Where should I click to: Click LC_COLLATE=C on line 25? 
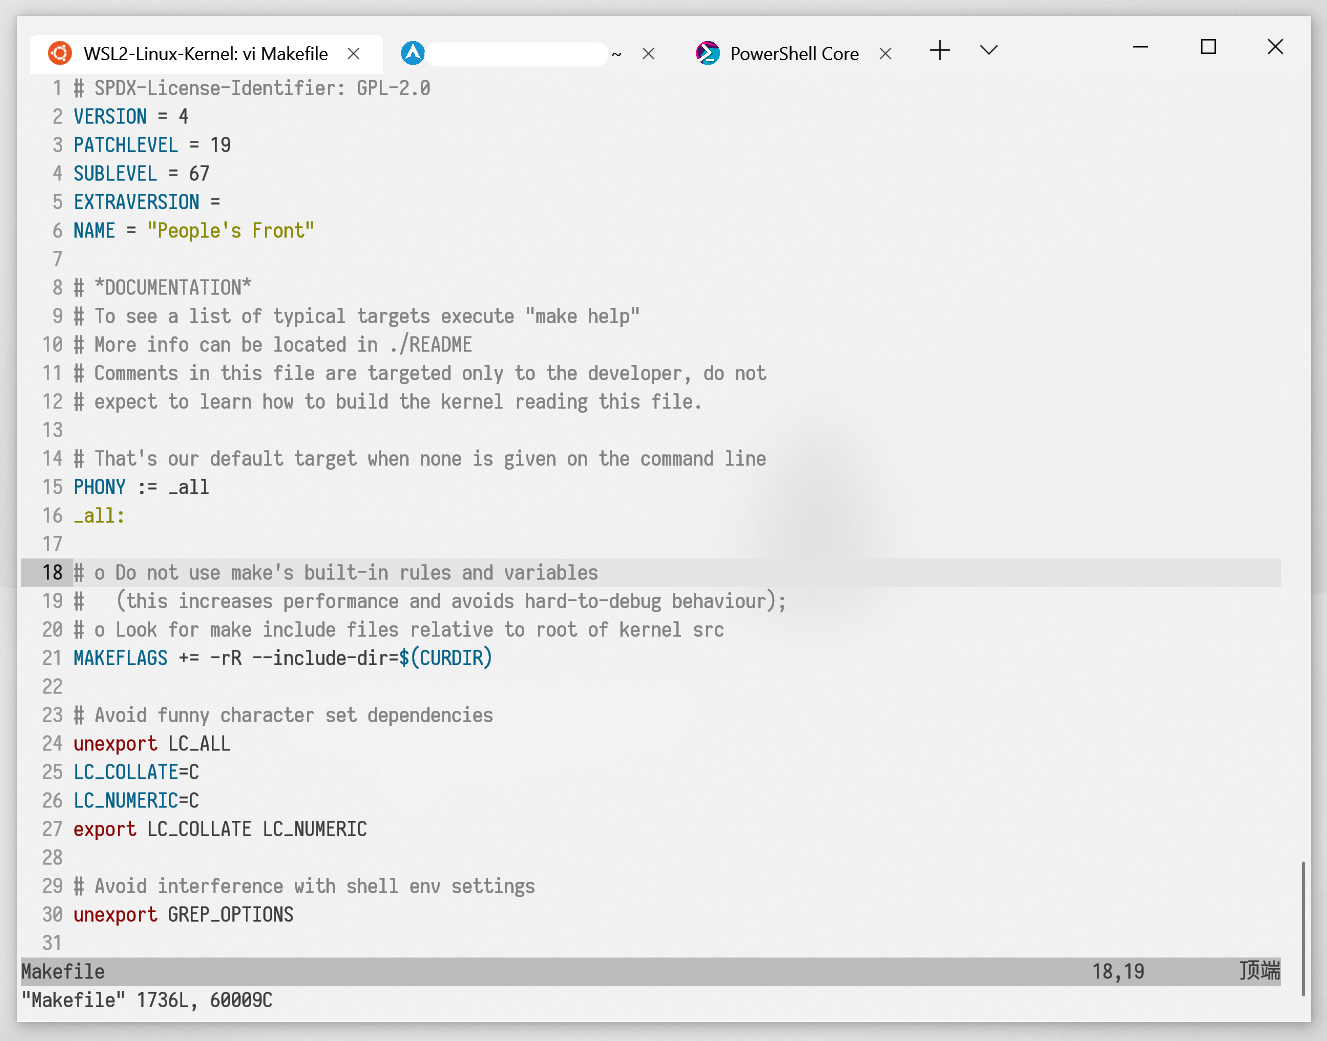pos(136,772)
